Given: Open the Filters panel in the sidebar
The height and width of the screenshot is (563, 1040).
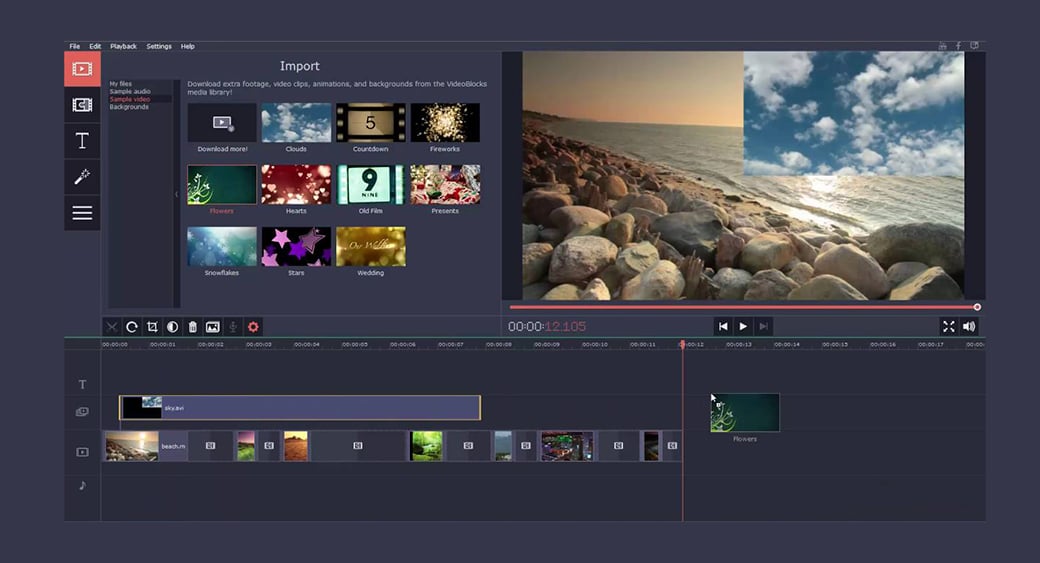Looking at the screenshot, I should [x=82, y=105].
